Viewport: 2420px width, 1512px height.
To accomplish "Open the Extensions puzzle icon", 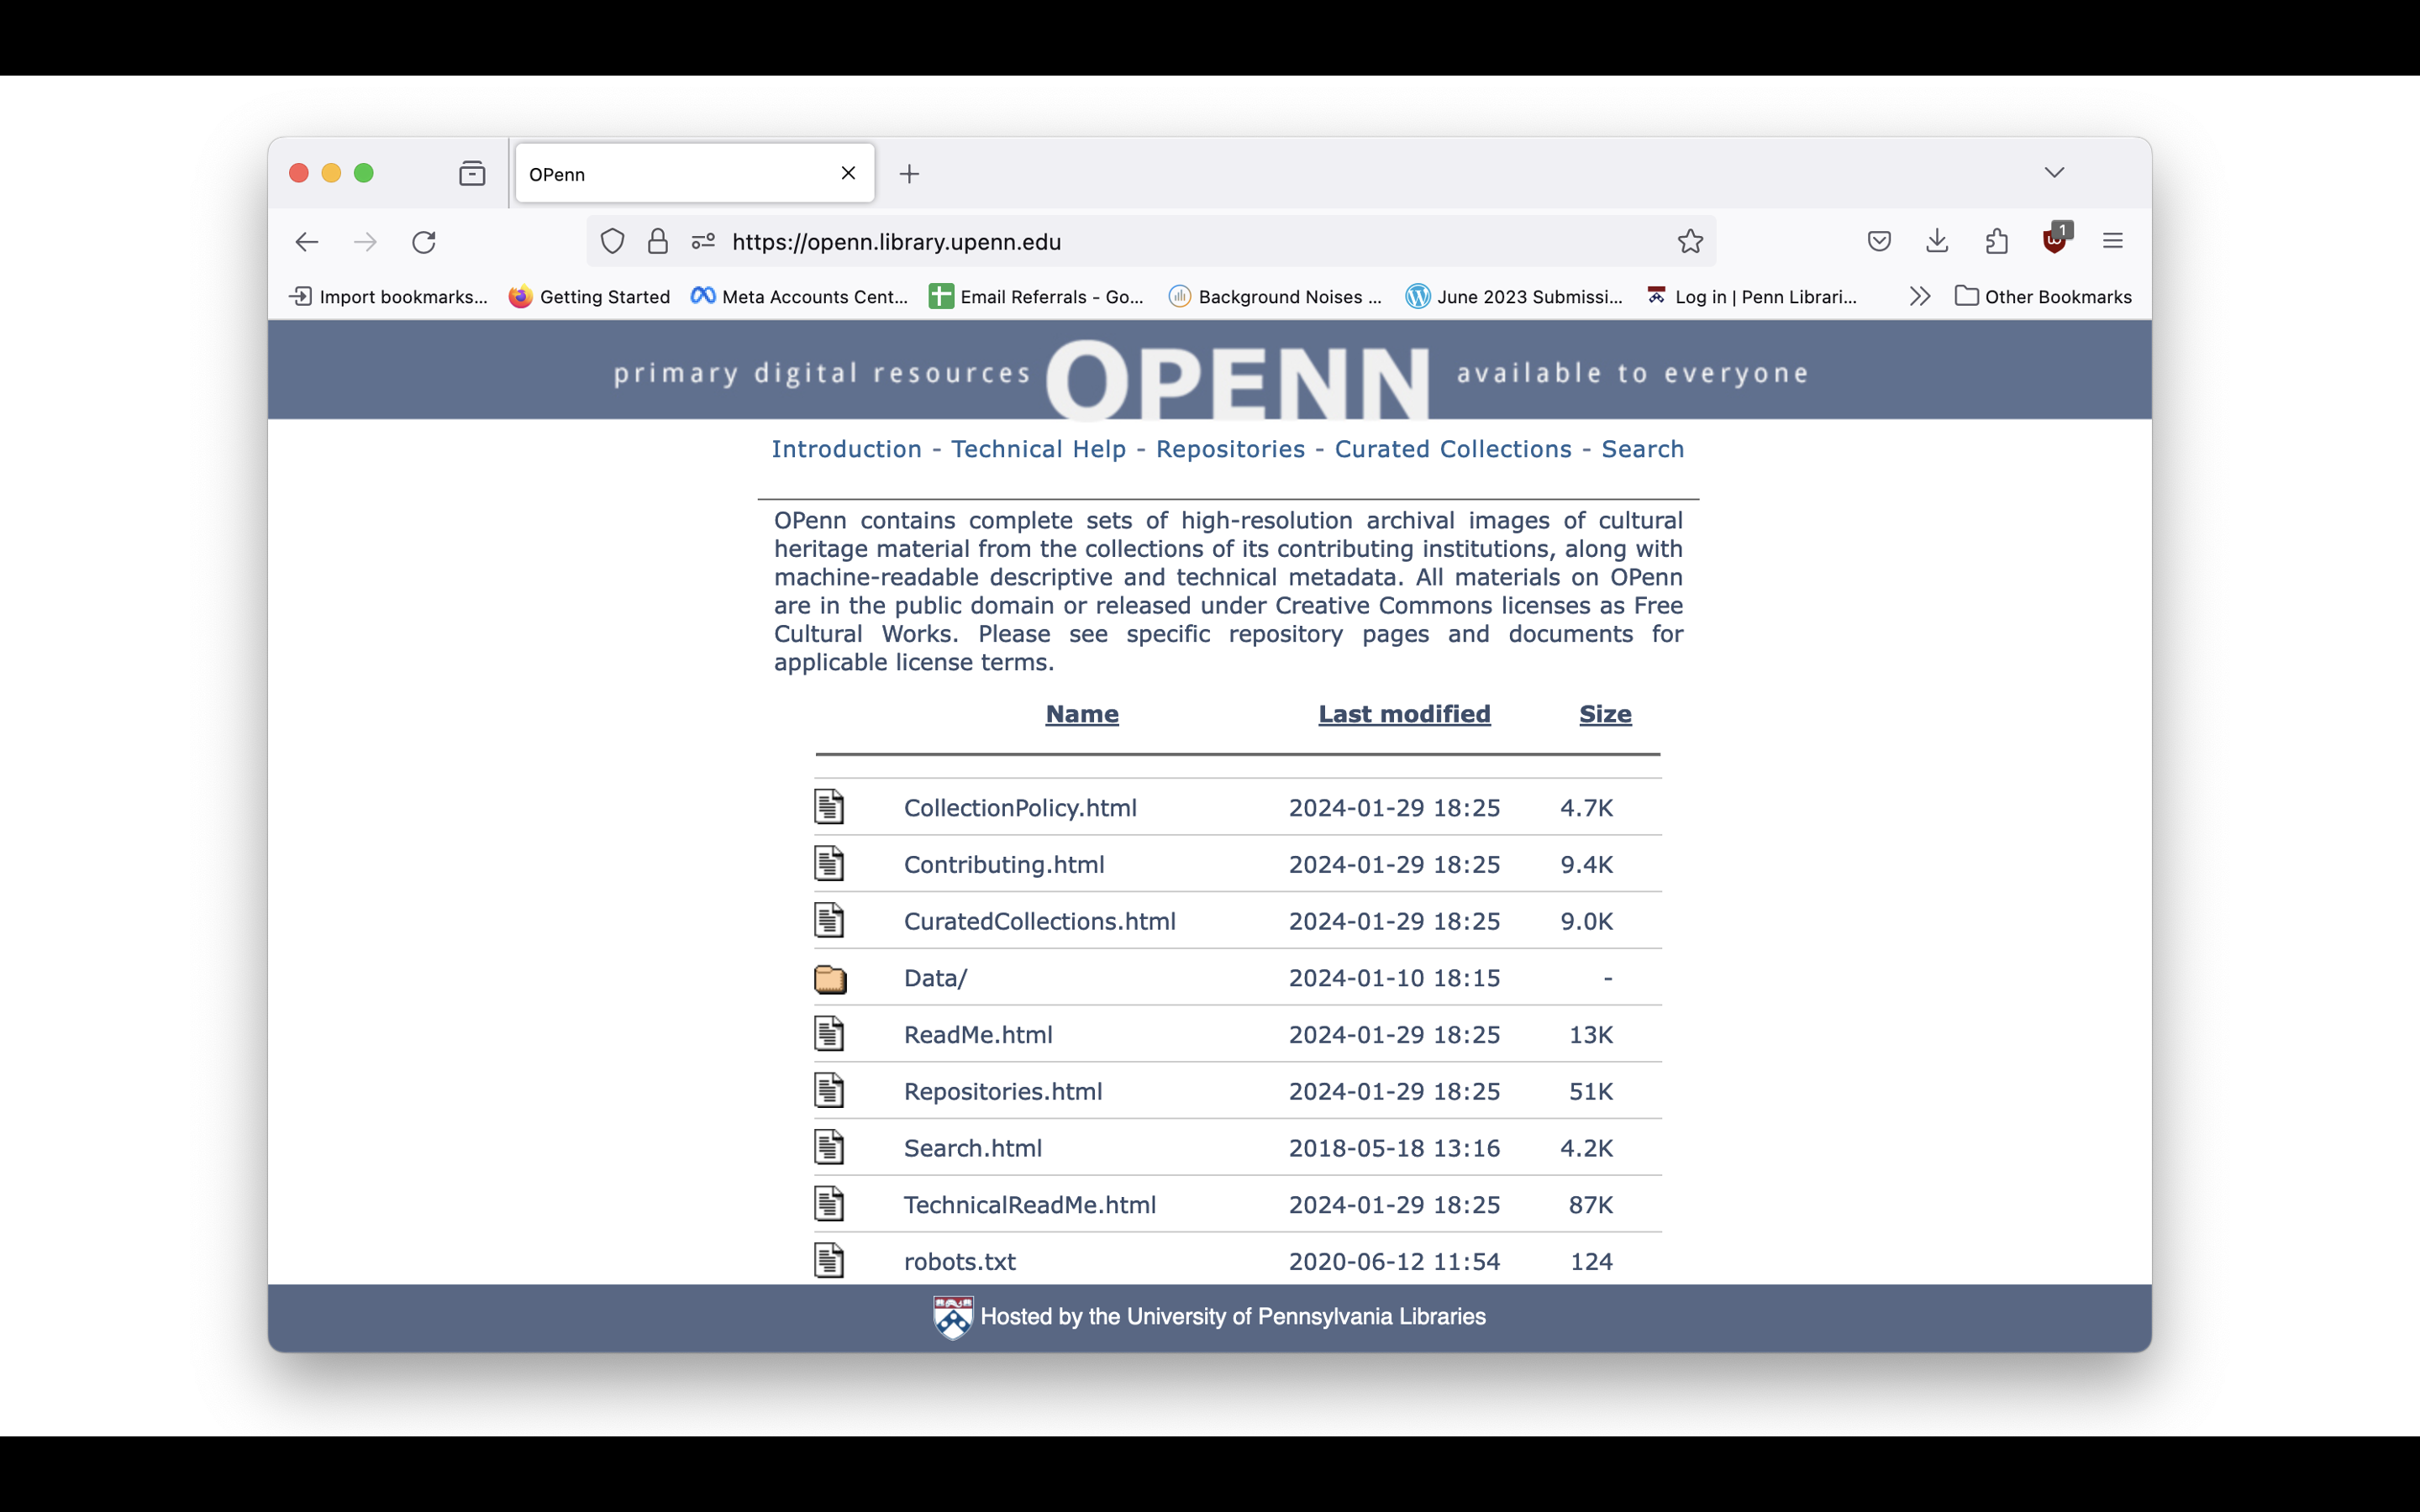I will (x=1996, y=241).
